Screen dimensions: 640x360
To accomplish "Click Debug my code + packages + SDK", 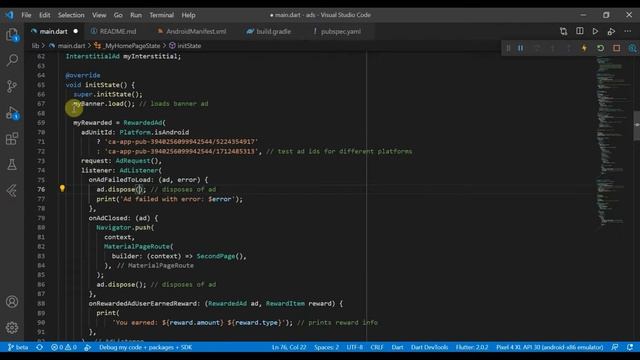I will tap(145, 347).
